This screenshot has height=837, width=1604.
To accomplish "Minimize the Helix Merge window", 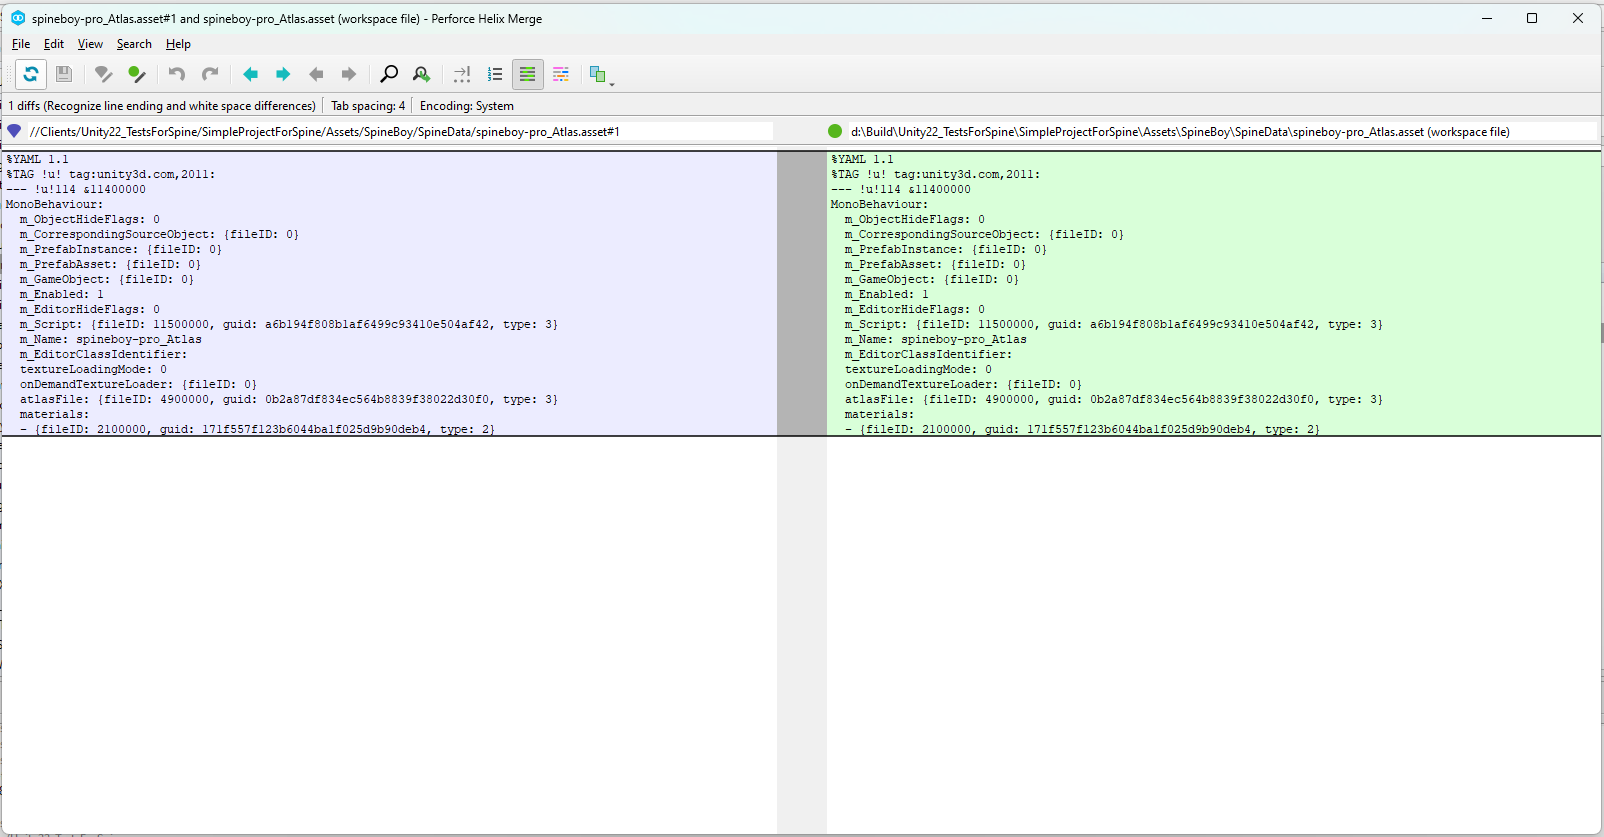I will pos(1487,18).
